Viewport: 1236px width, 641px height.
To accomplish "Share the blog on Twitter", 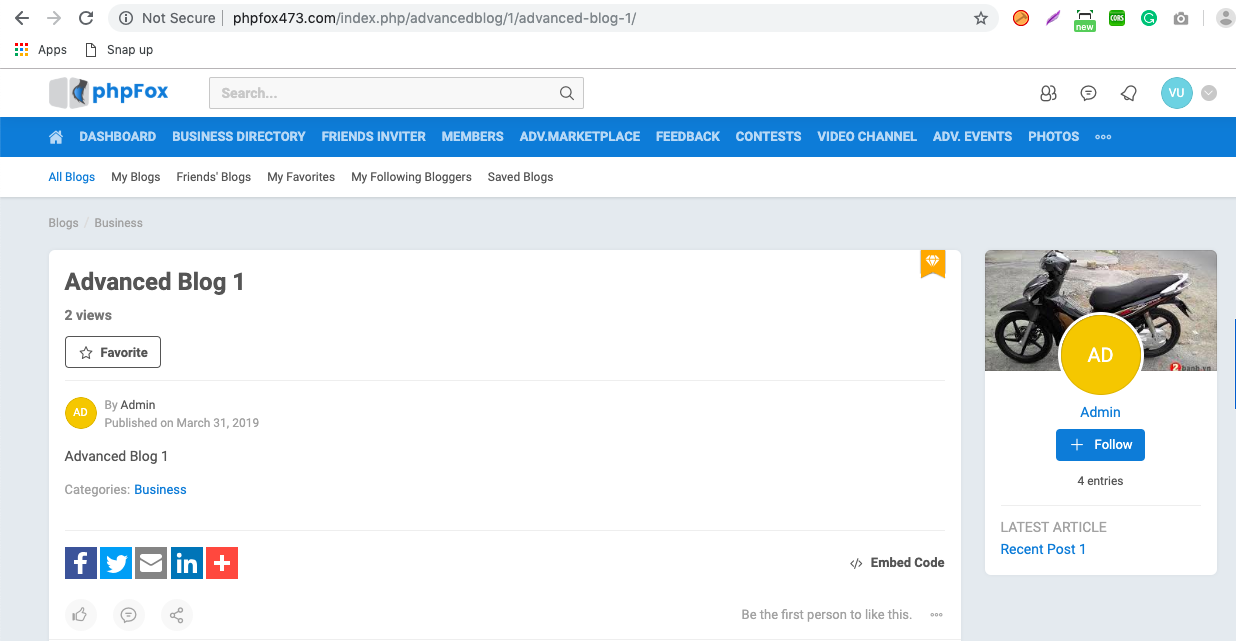I will pos(116,563).
